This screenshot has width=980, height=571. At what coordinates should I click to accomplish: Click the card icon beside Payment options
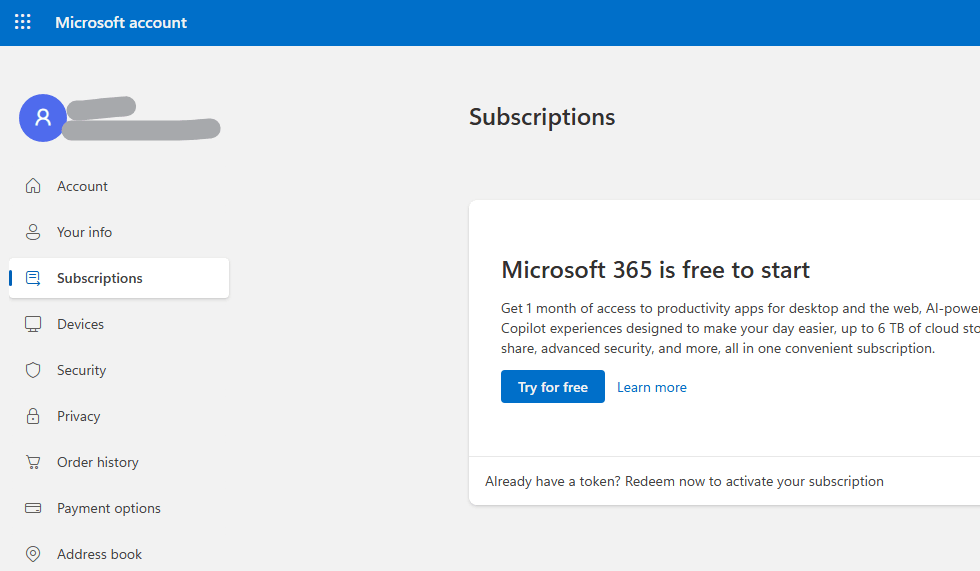coord(33,509)
